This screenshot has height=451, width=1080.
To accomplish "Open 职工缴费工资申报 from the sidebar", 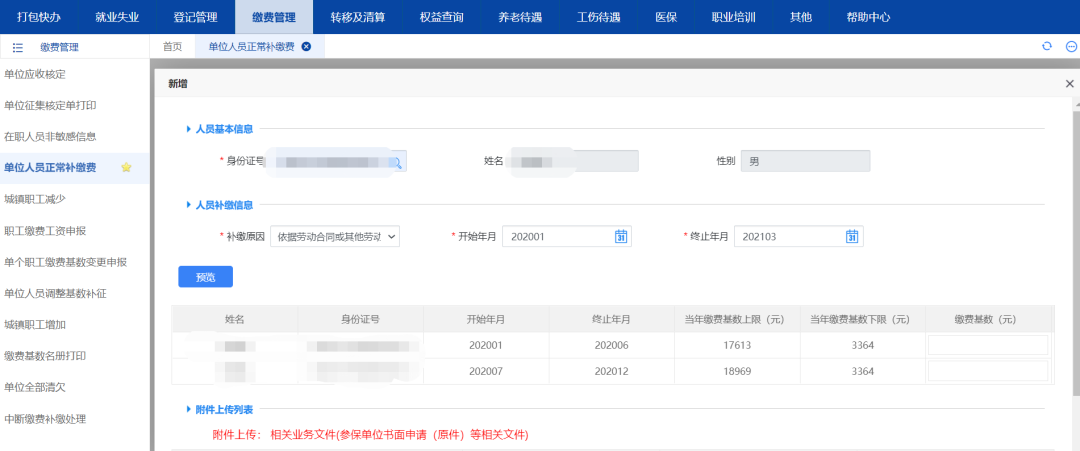I will 45,231.
